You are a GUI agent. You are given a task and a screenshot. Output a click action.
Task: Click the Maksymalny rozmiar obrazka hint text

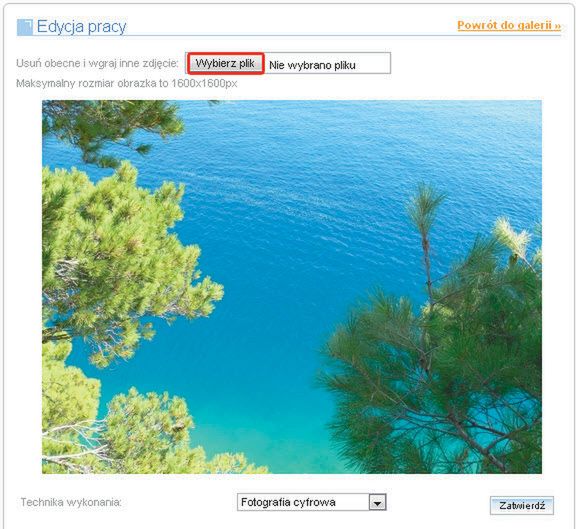[127, 83]
